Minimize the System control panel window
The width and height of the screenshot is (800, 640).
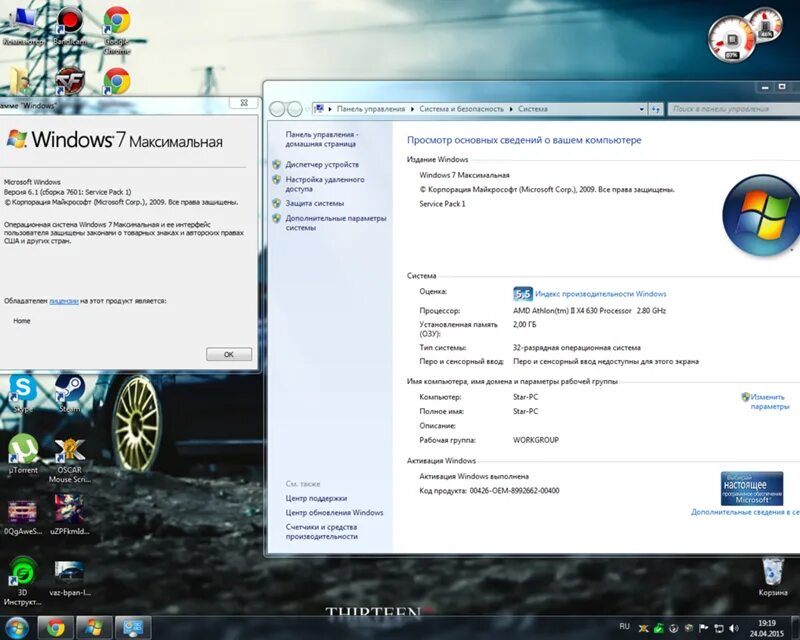click(x=765, y=87)
